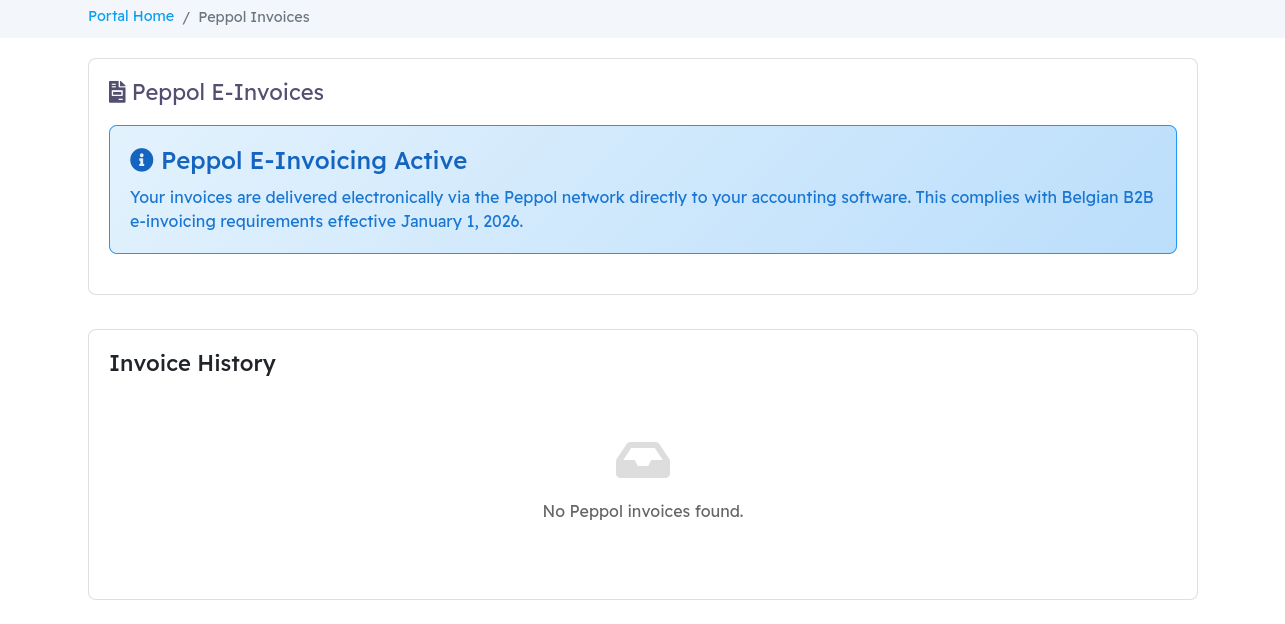Open the Portal Home breadcrumb link
The width and height of the screenshot is (1285, 624).
tap(131, 17)
